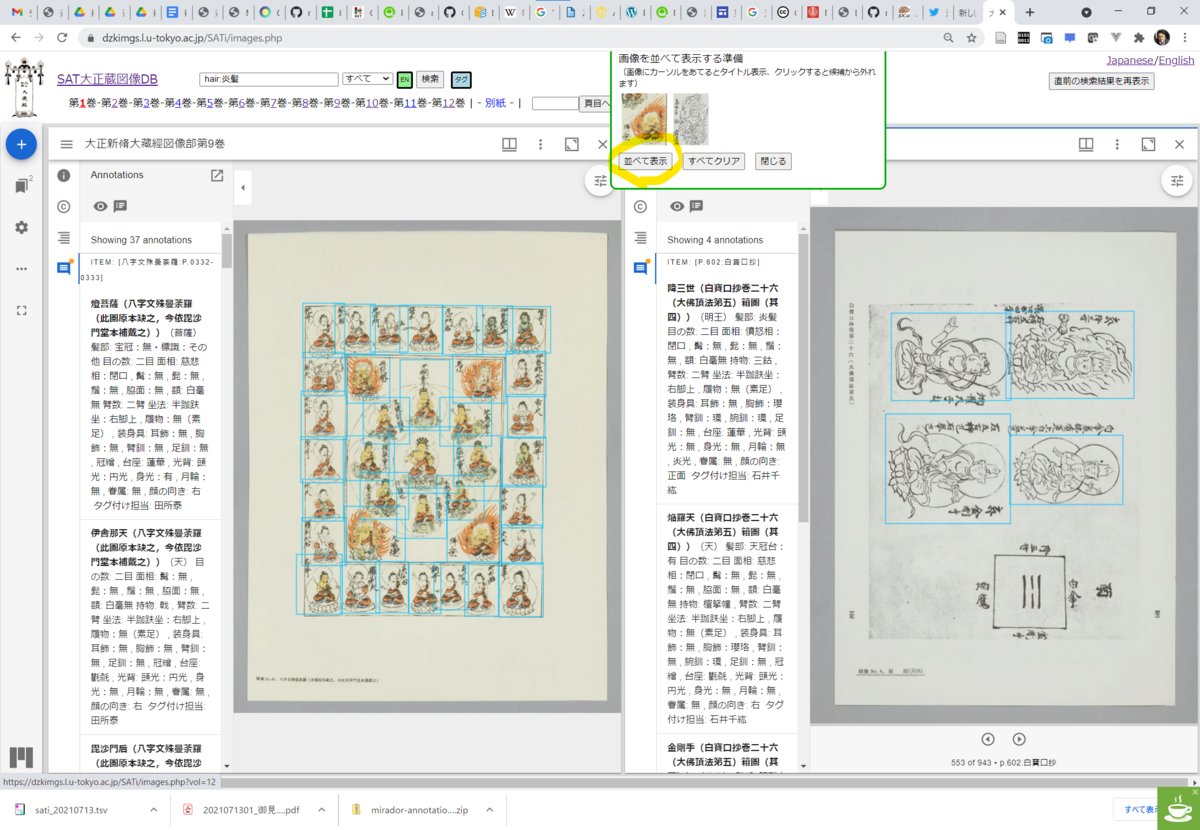Open Chrome tab search dropdown
This screenshot has width=1200, height=830.
[x=1087, y=12]
